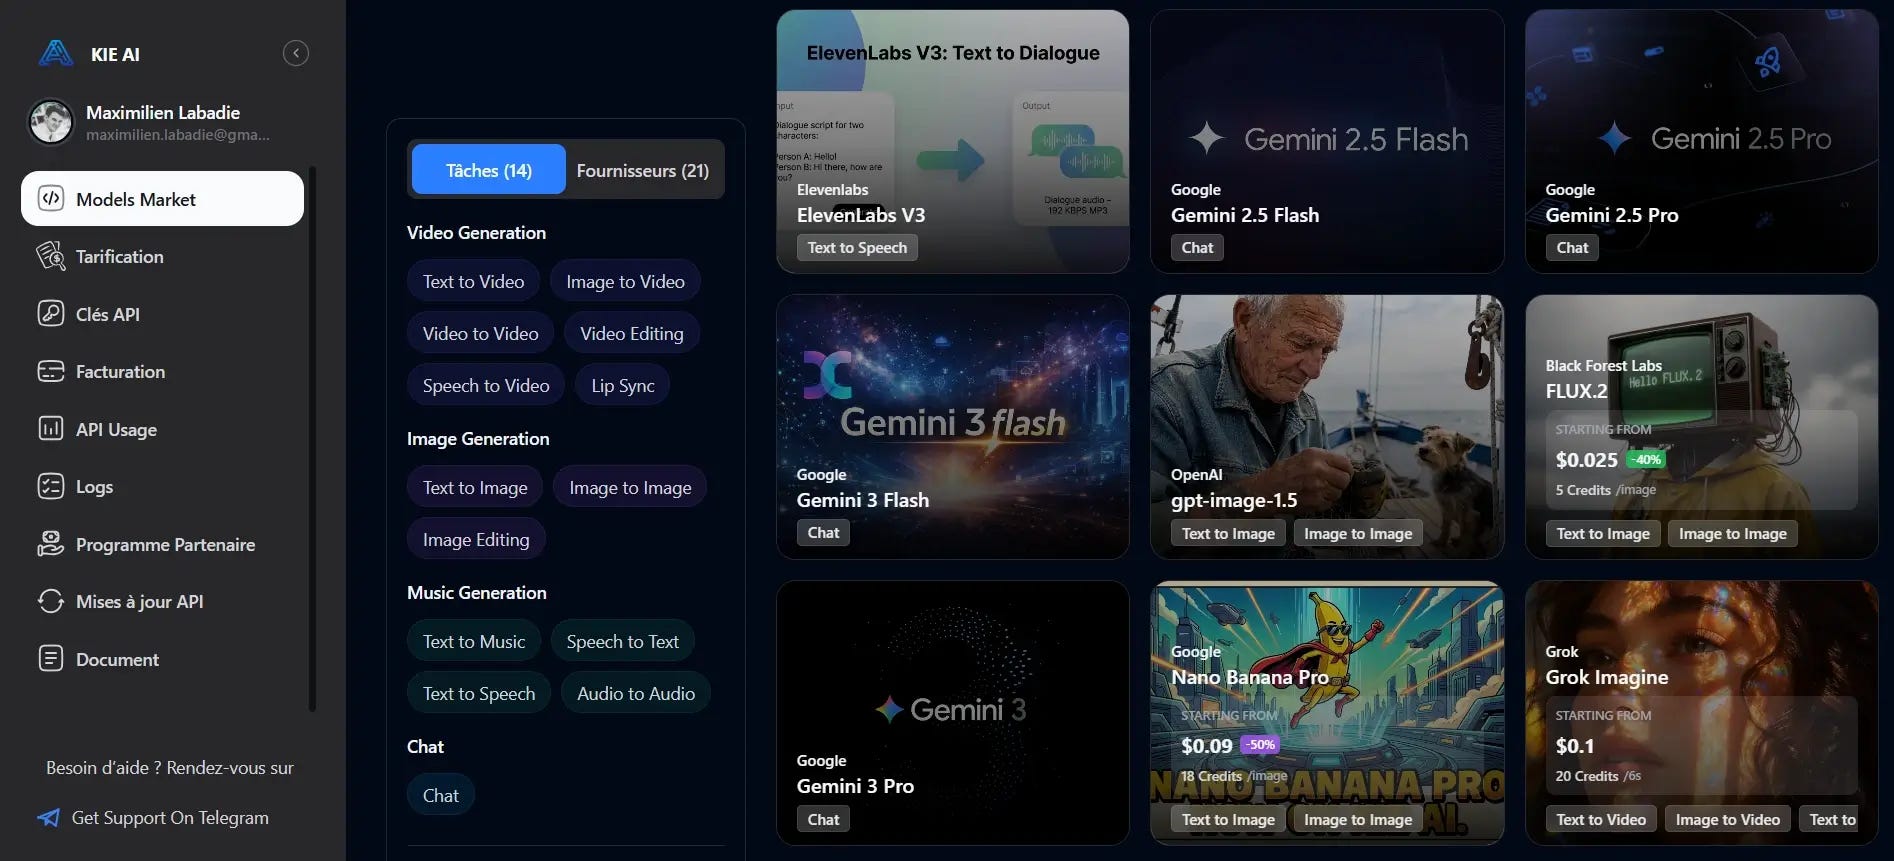
Task: Click the Document page icon
Action: click(x=51, y=659)
